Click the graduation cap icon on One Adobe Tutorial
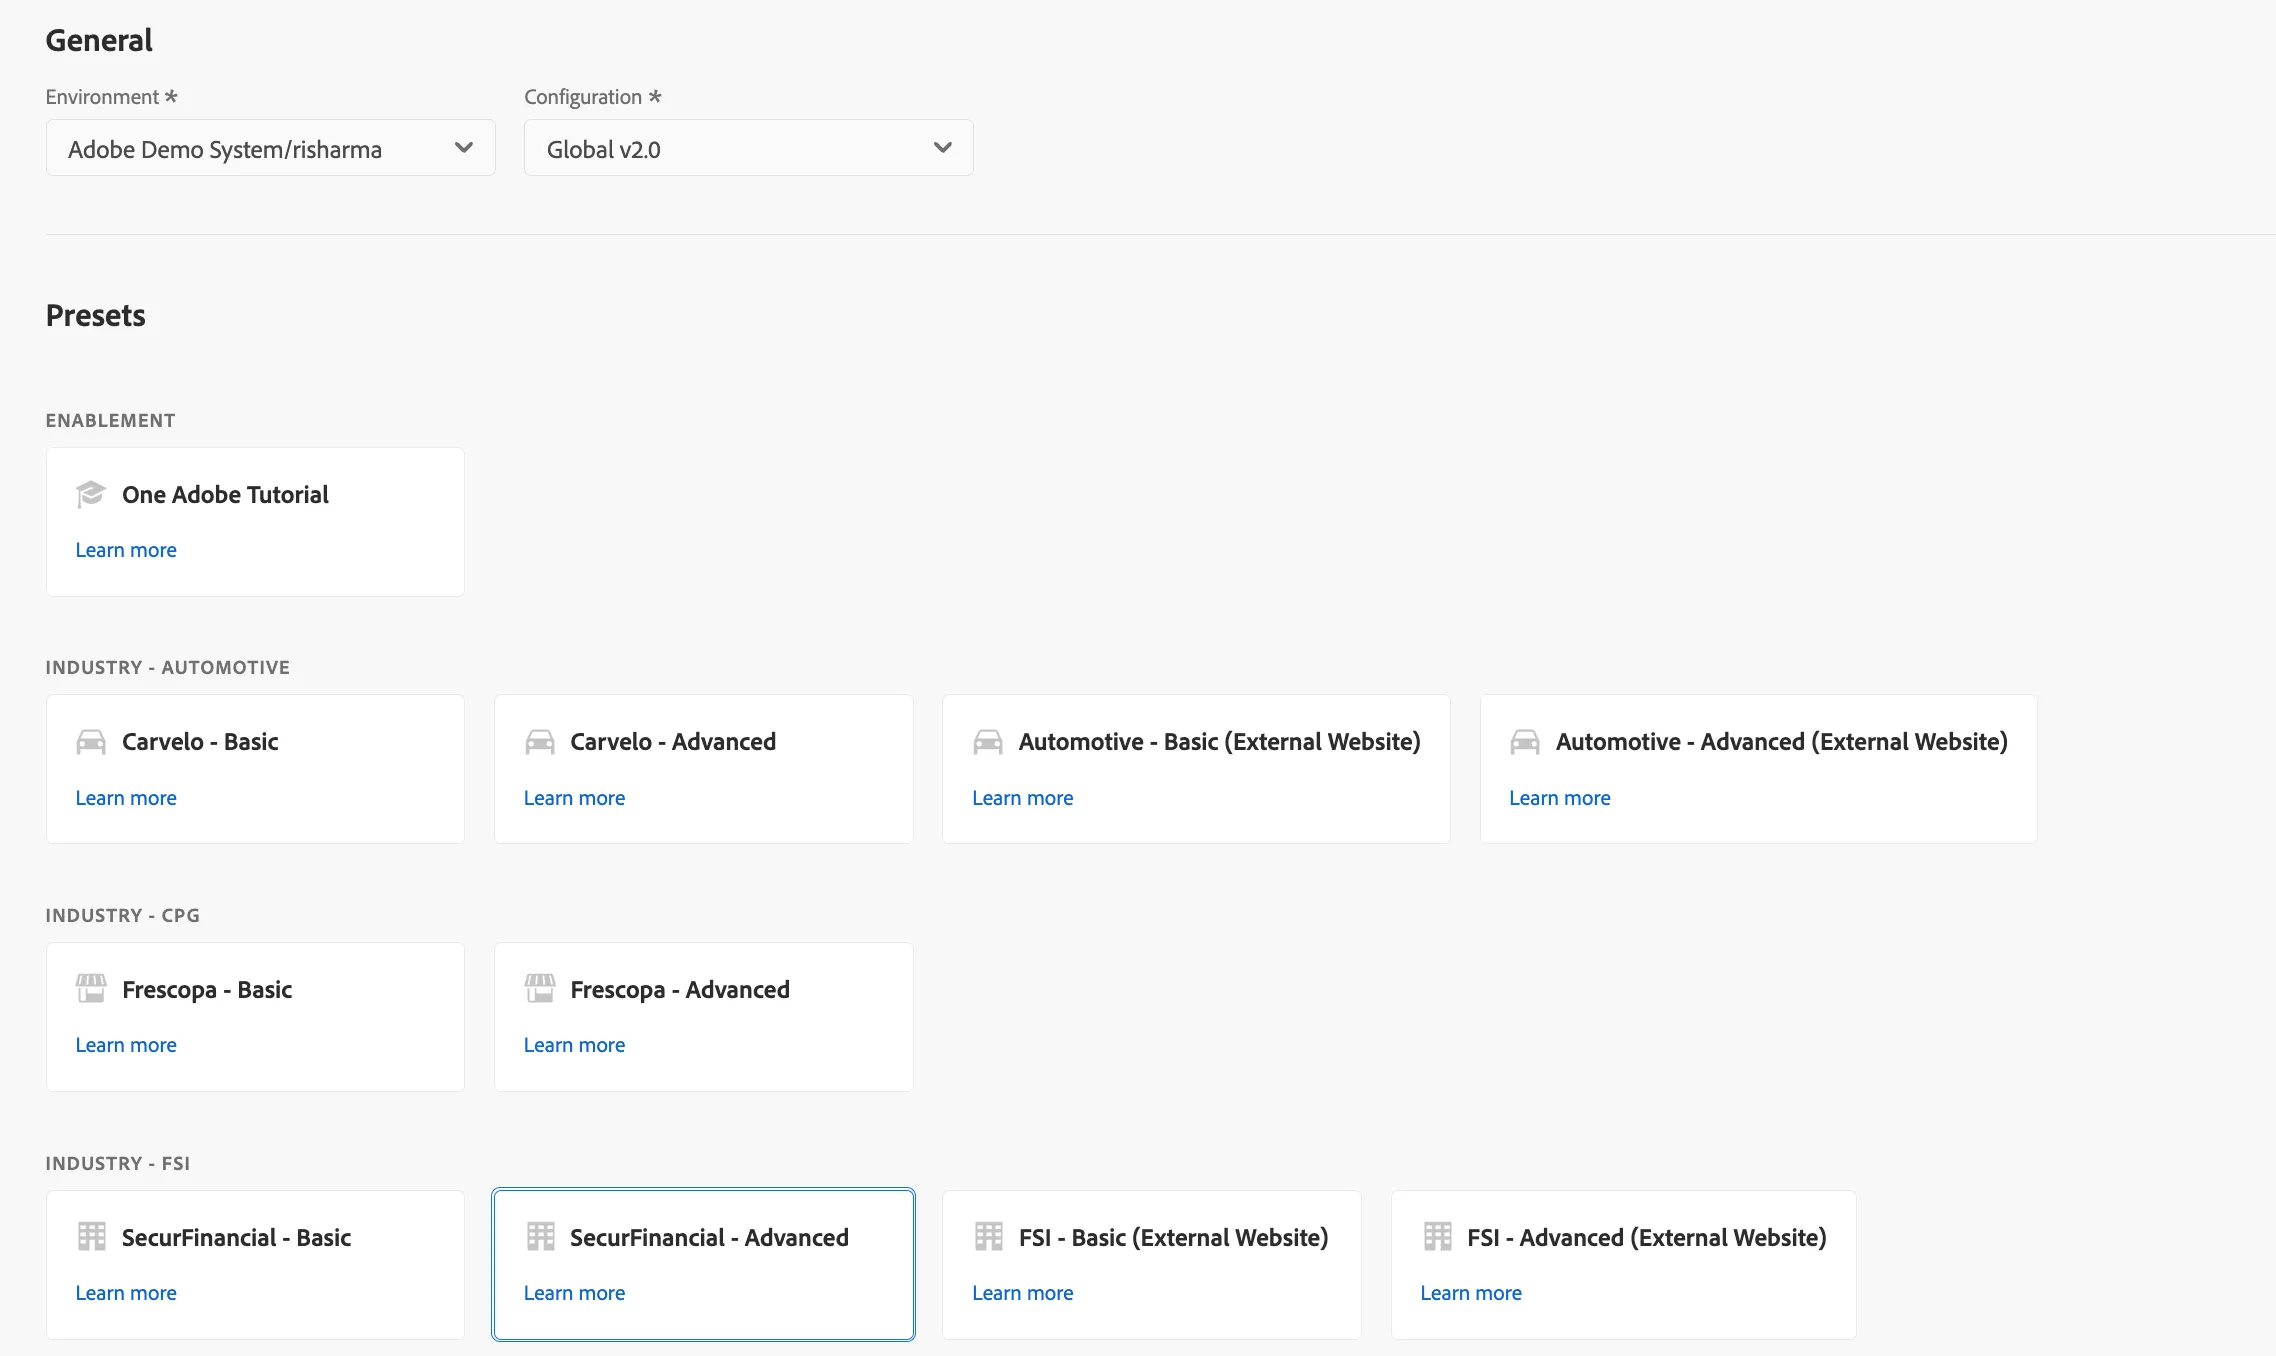2276x1356 pixels. click(91, 494)
